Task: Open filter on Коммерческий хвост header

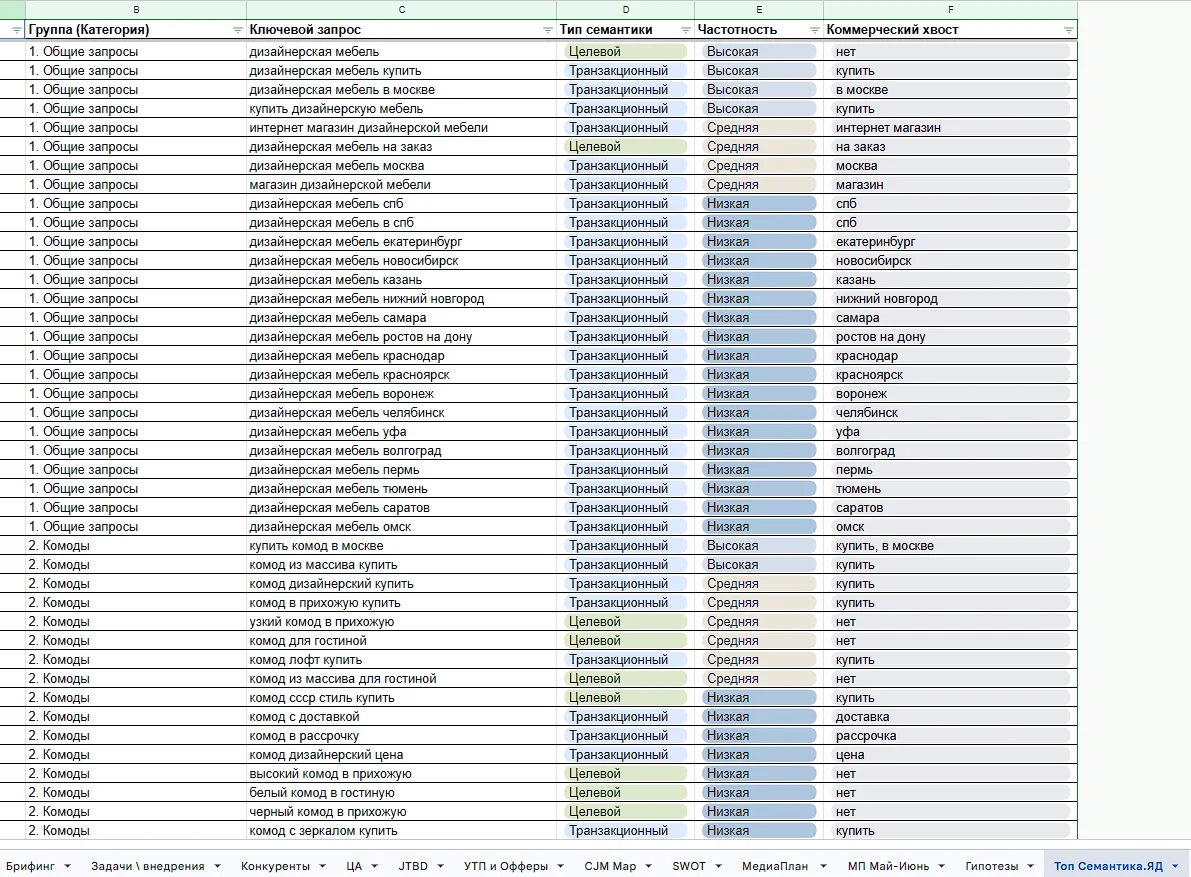Action: [x=1069, y=30]
